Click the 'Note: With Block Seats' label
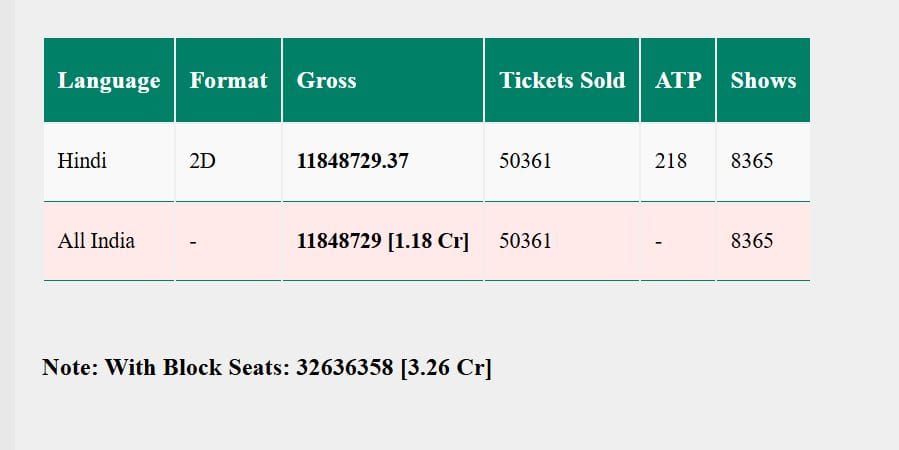The width and height of the screenshot is (899, 450). coord(166,368)
